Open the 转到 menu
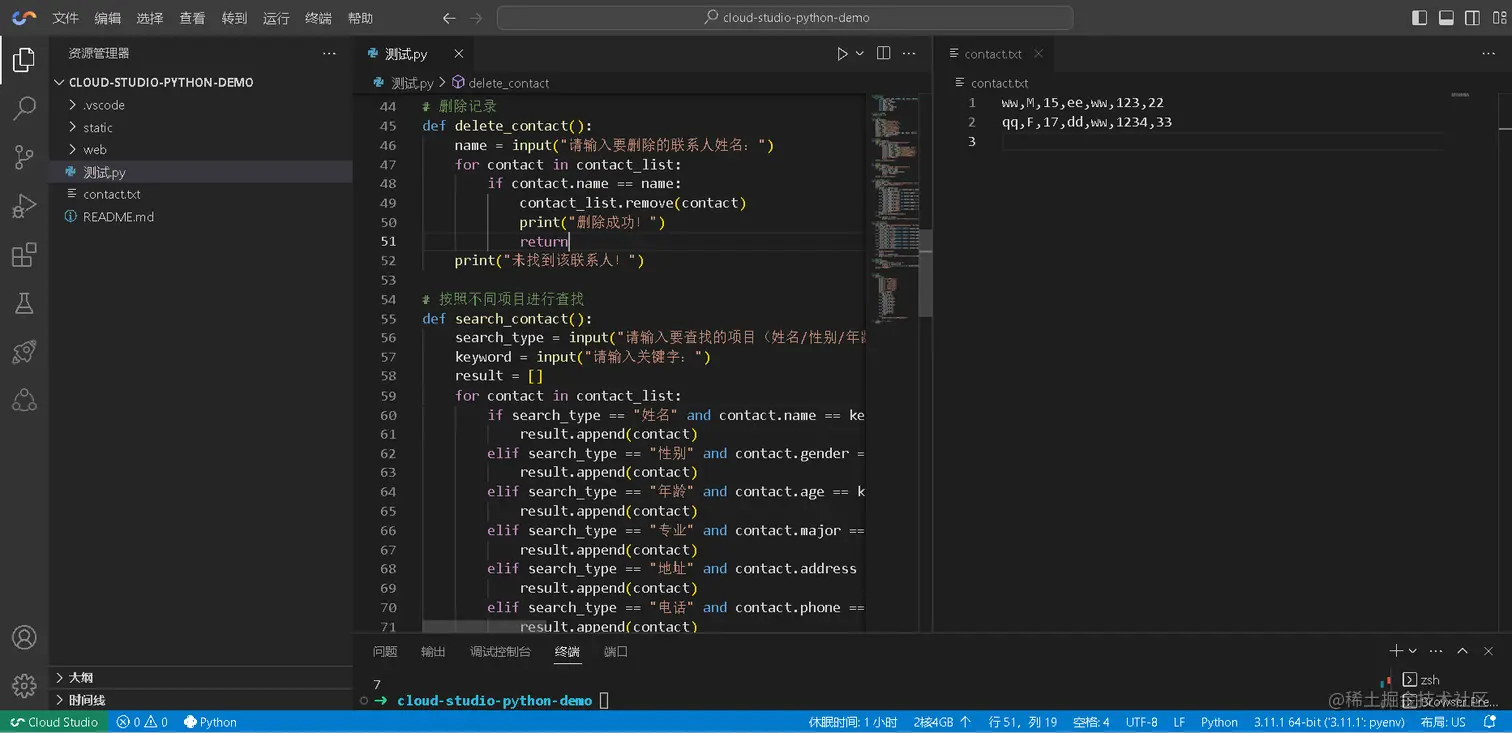This screenshot has height=733, width=1512. tap(234, 18)
